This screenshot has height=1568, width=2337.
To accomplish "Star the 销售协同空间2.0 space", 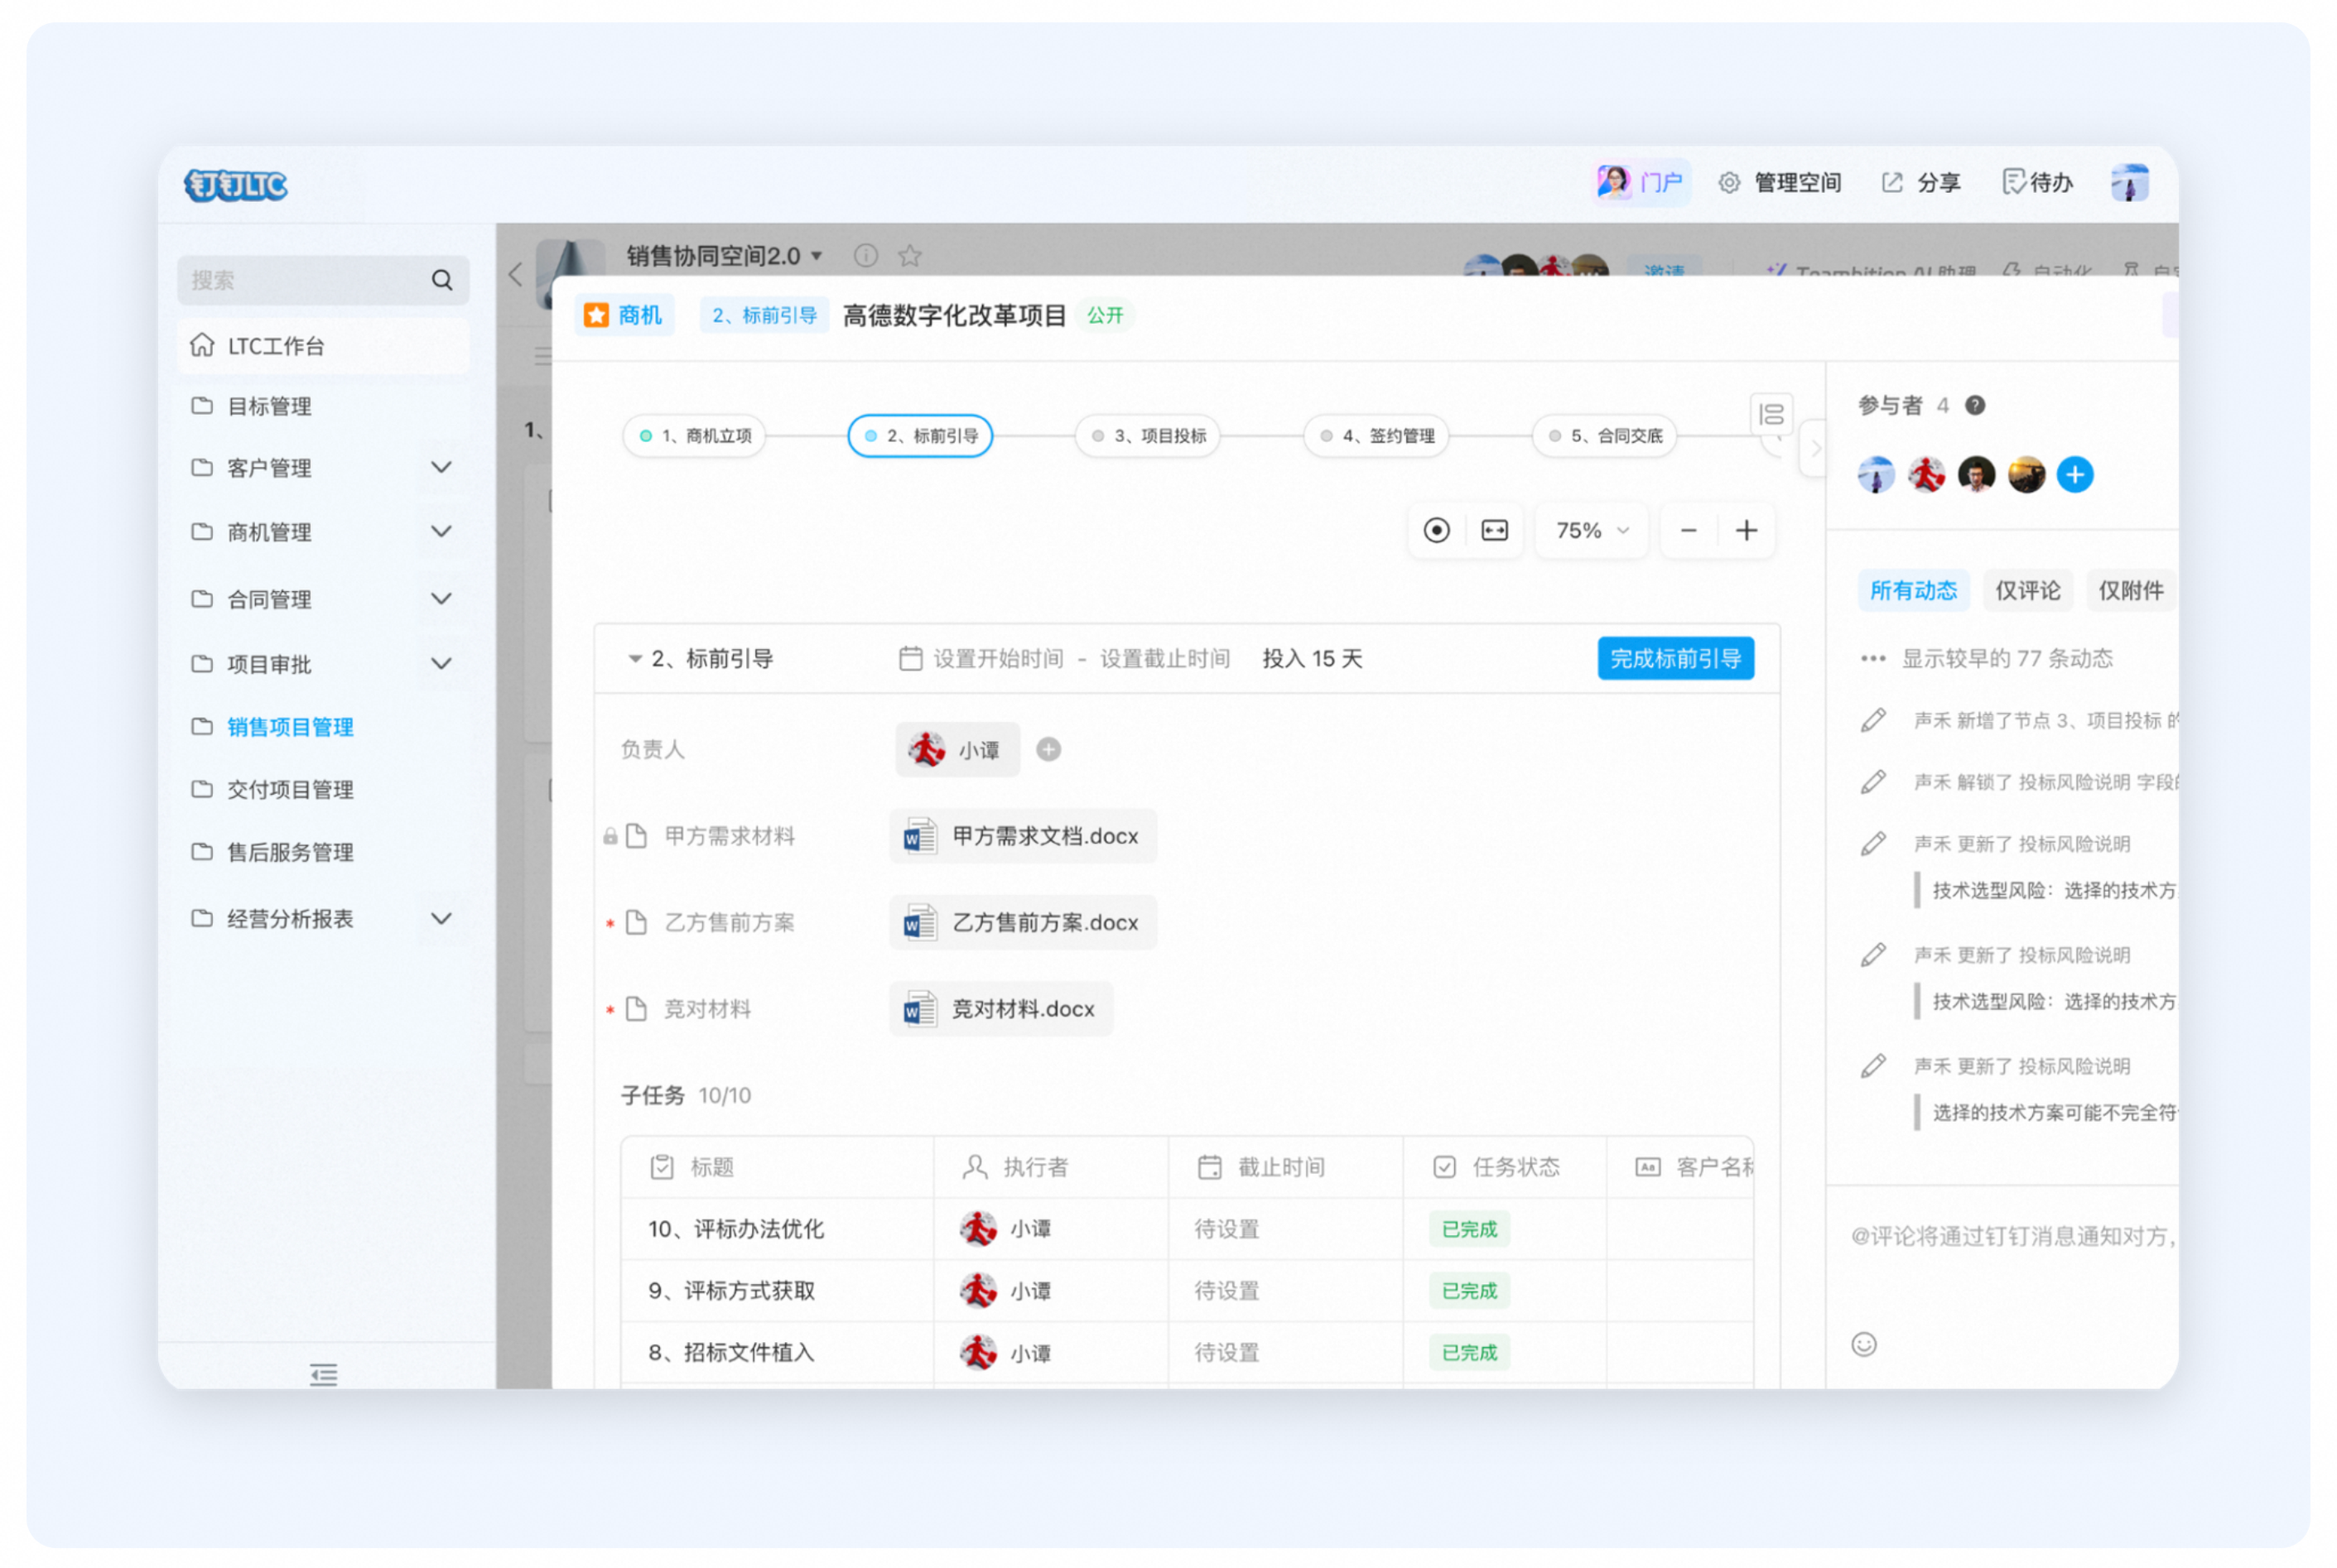I will (909, 256).
